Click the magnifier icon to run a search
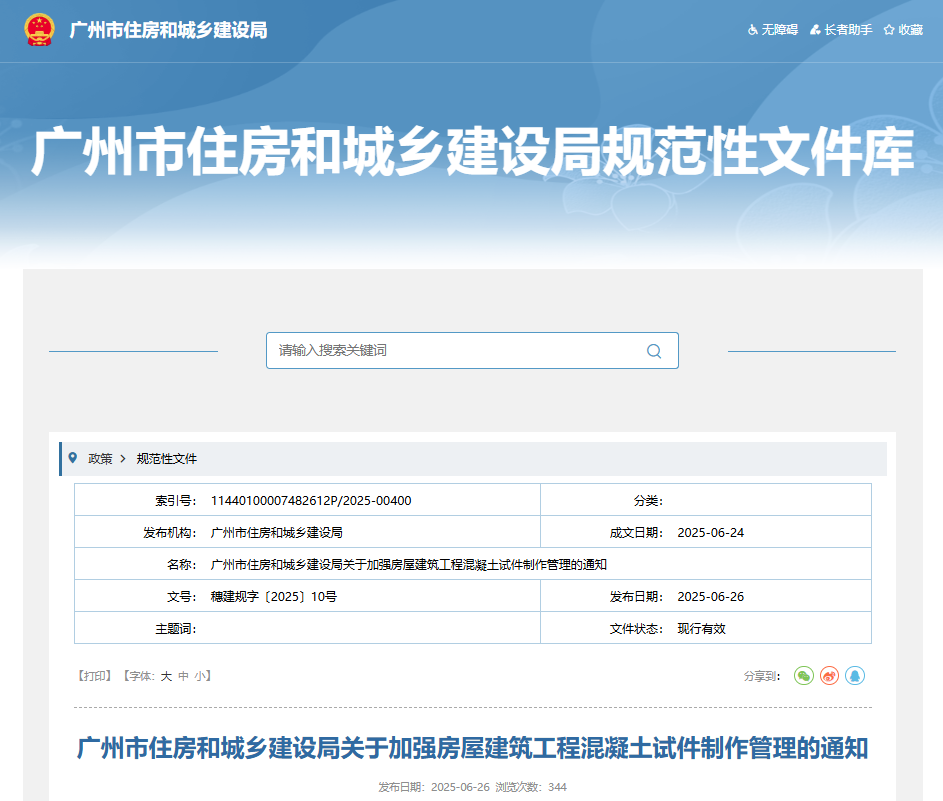This screenshot has height=801, width=943. [x=653, y=351]
